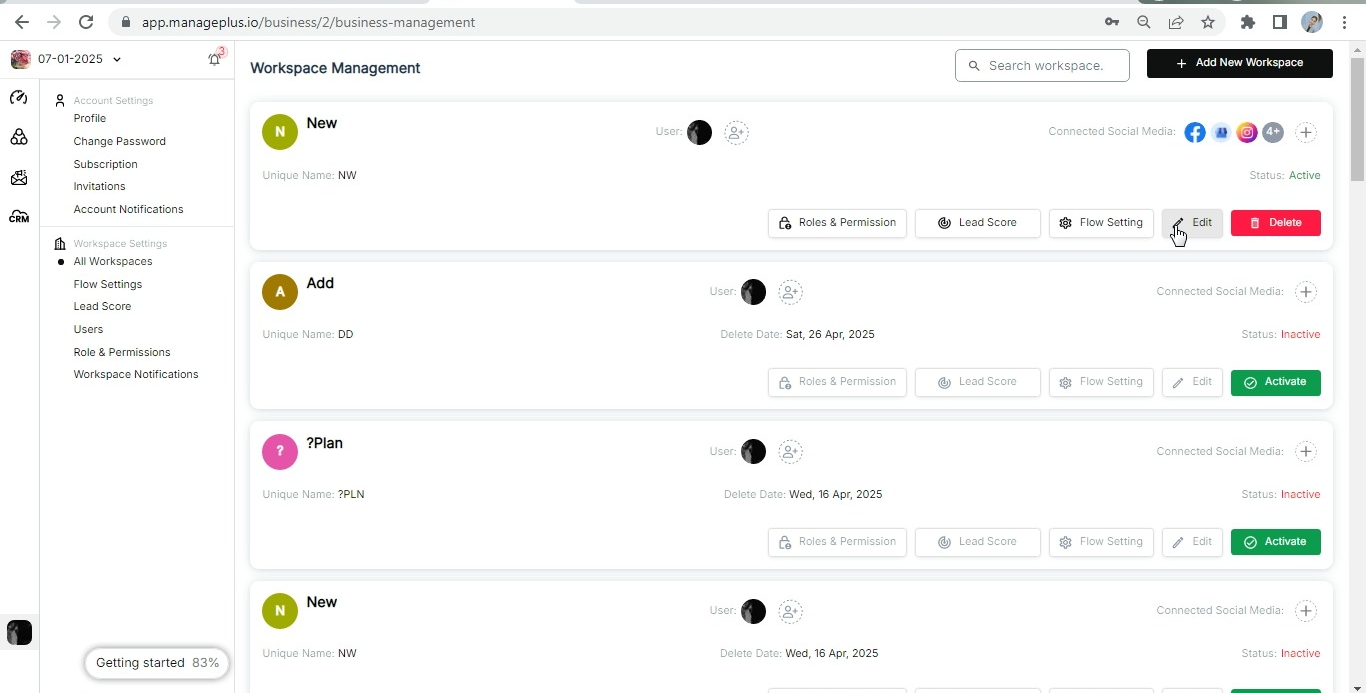The width and height of the screenshot is (1366, 693).
Task: Delete the active New workspace
Action: coord(1276,223)
